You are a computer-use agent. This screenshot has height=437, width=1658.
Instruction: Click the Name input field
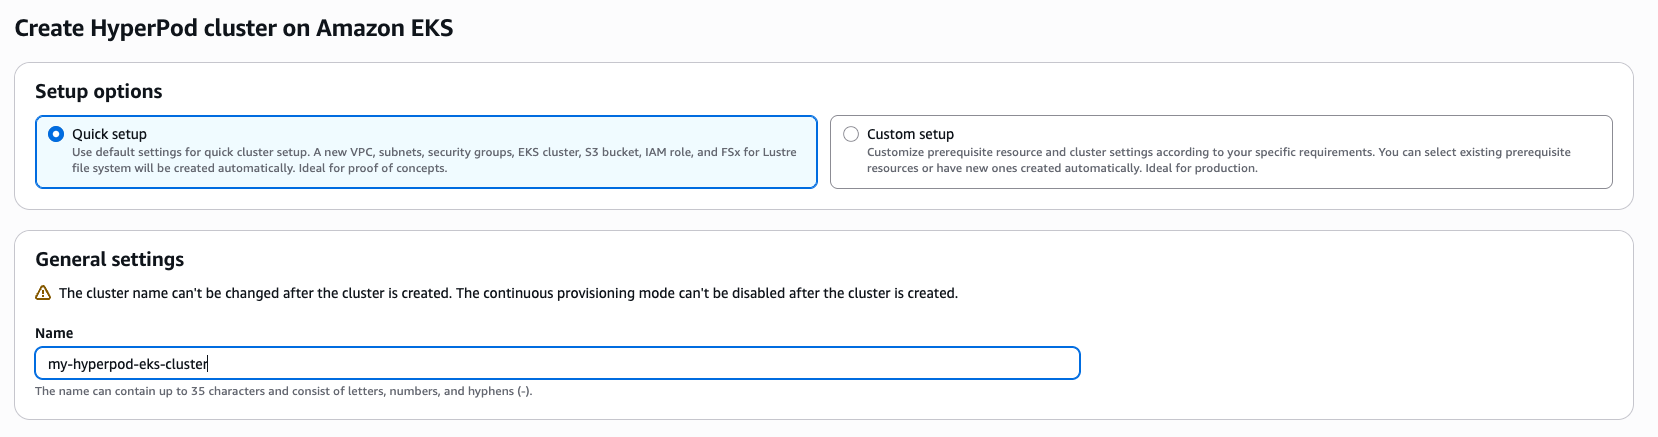(557, 363)
